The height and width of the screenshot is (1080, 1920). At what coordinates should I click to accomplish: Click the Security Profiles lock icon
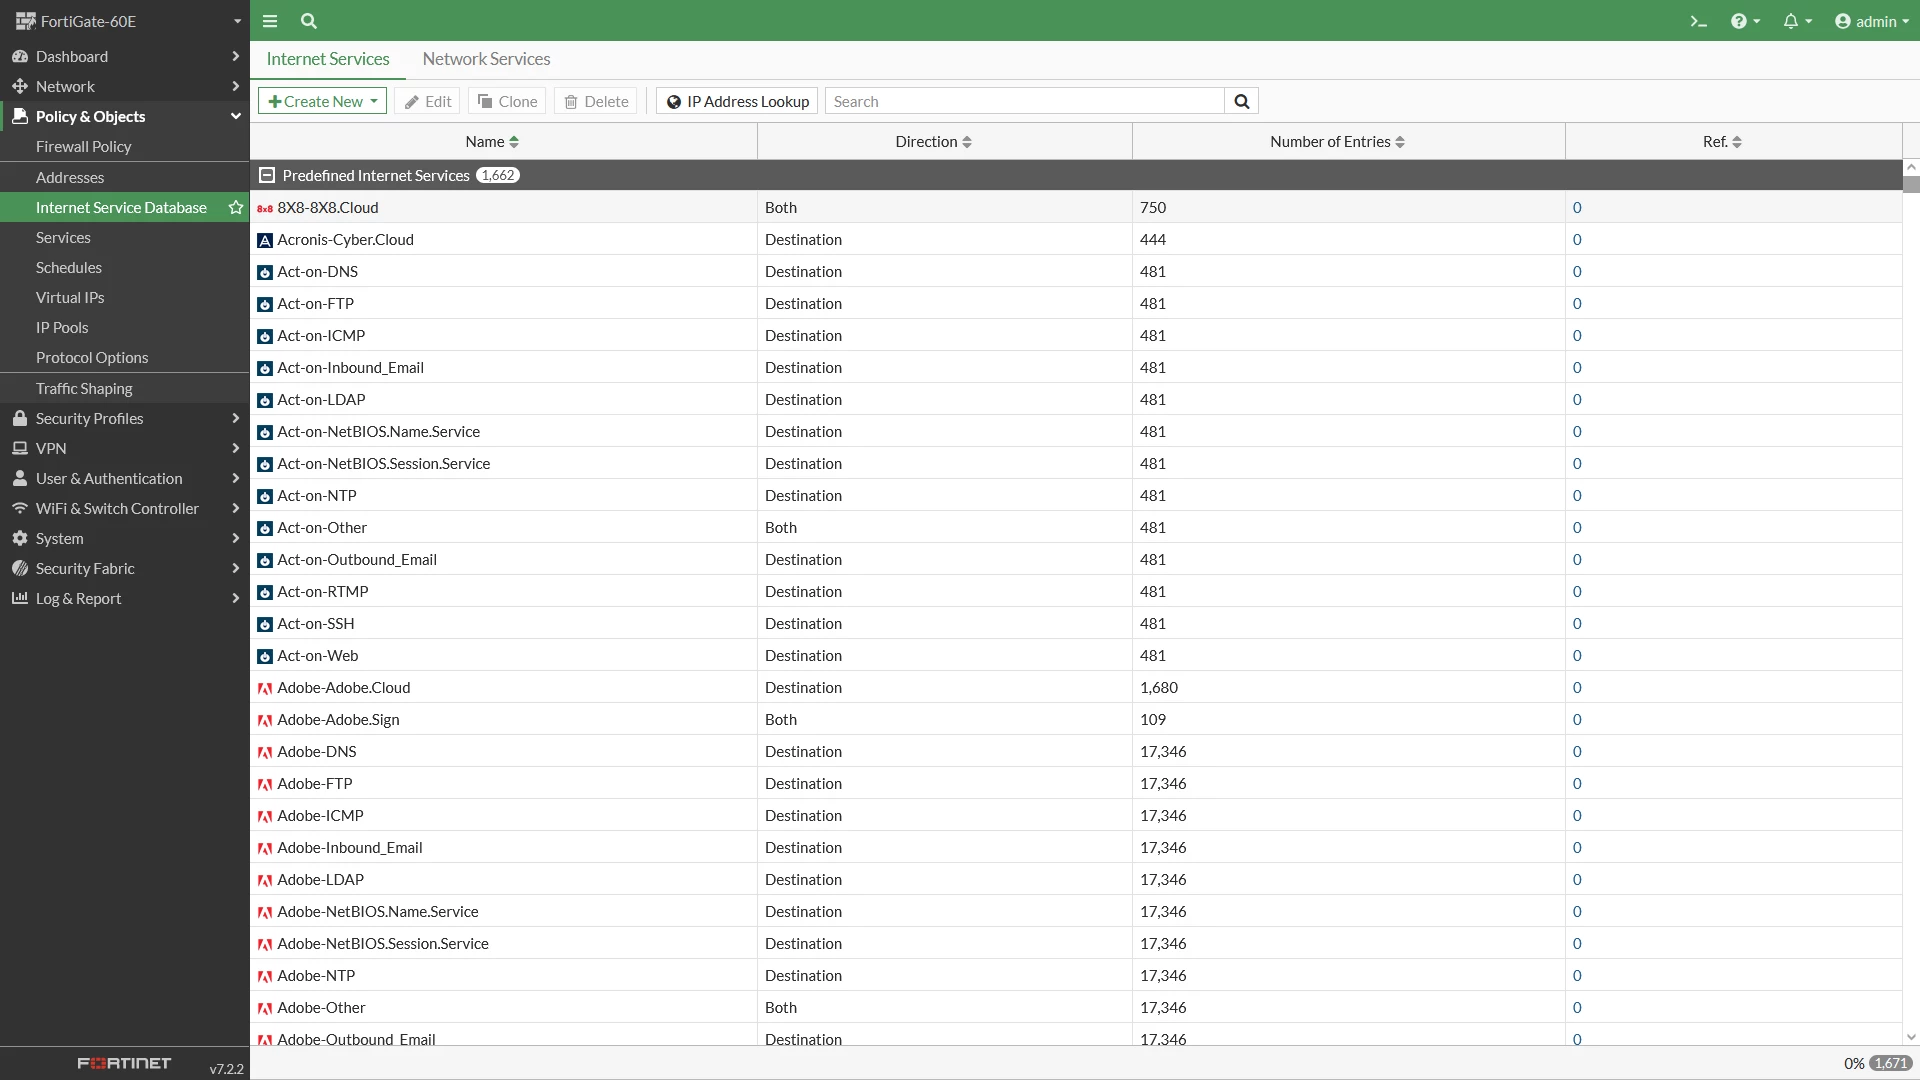(20, 418)
